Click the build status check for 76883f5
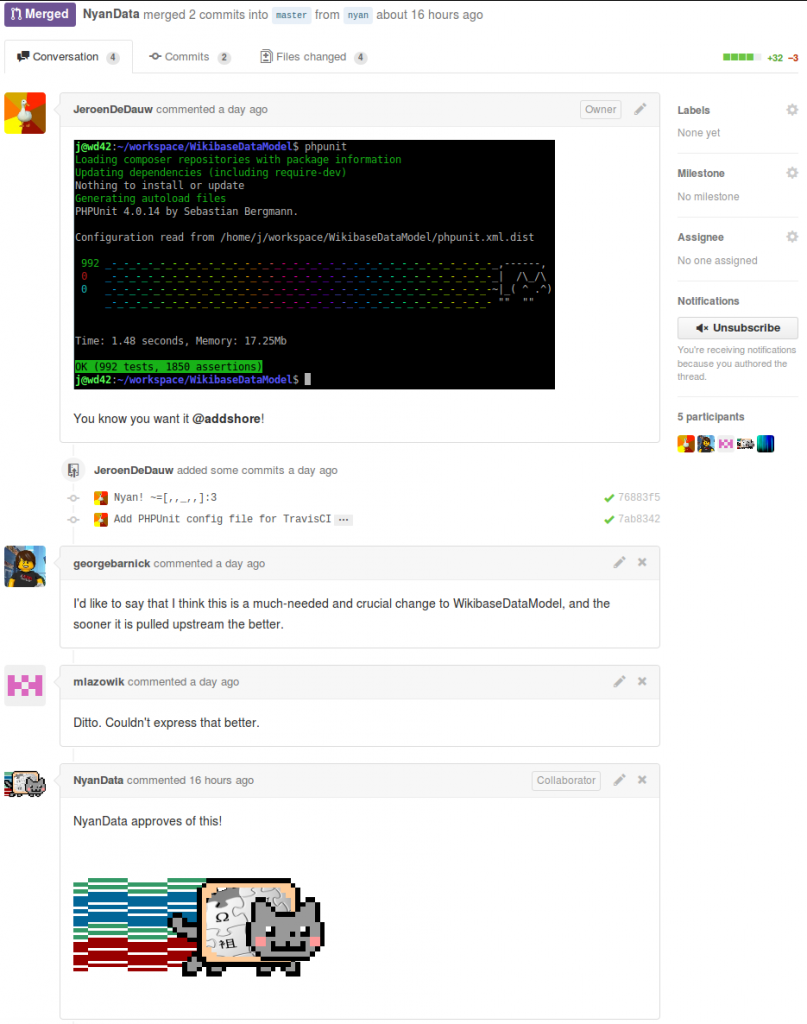Screen dimensions: 807x1024 [x=609, y=498]
